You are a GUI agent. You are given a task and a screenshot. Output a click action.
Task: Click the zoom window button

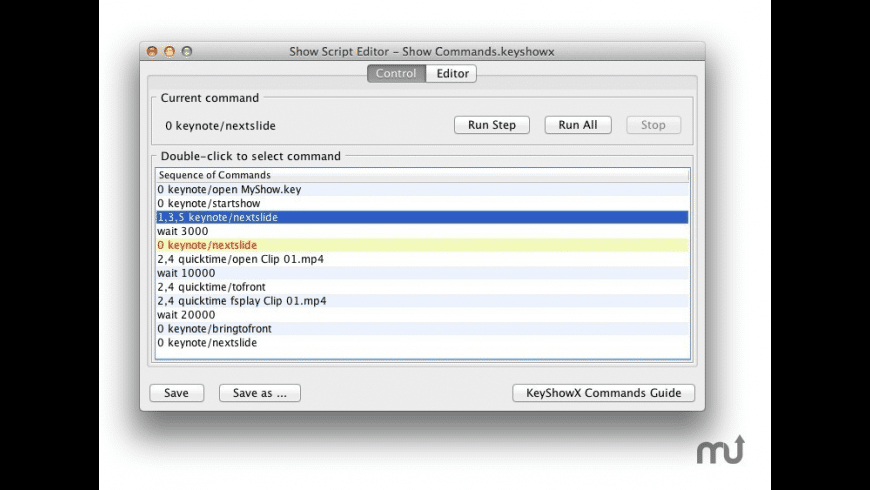tap(187, 51)
